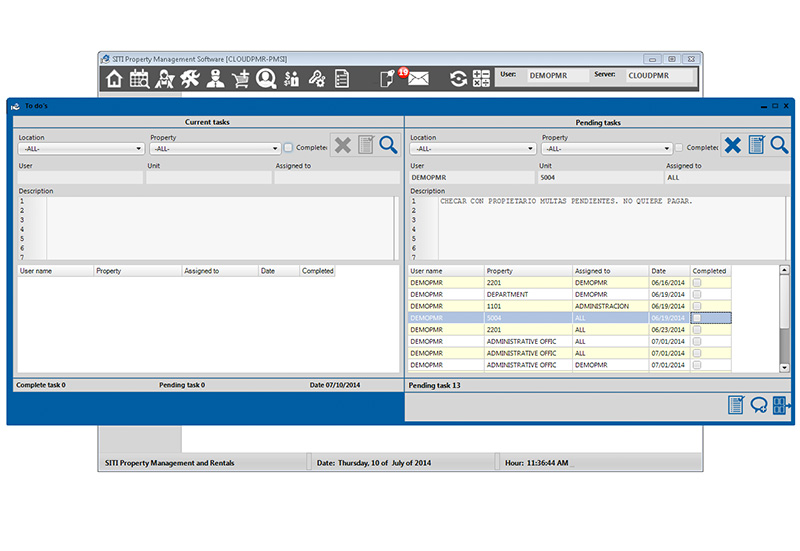
Task: Click the pending tasks list scrollbar down arrow
Action: pyautogui.click(x=784, y=366)
